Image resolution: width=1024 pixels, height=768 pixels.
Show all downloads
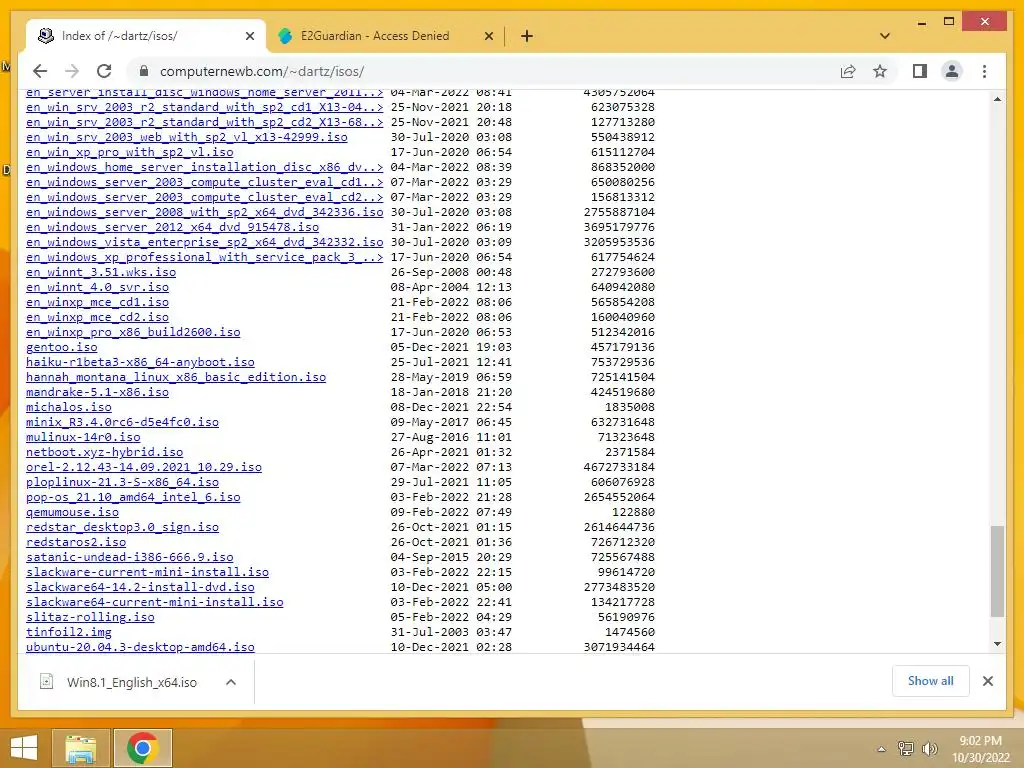931,681
